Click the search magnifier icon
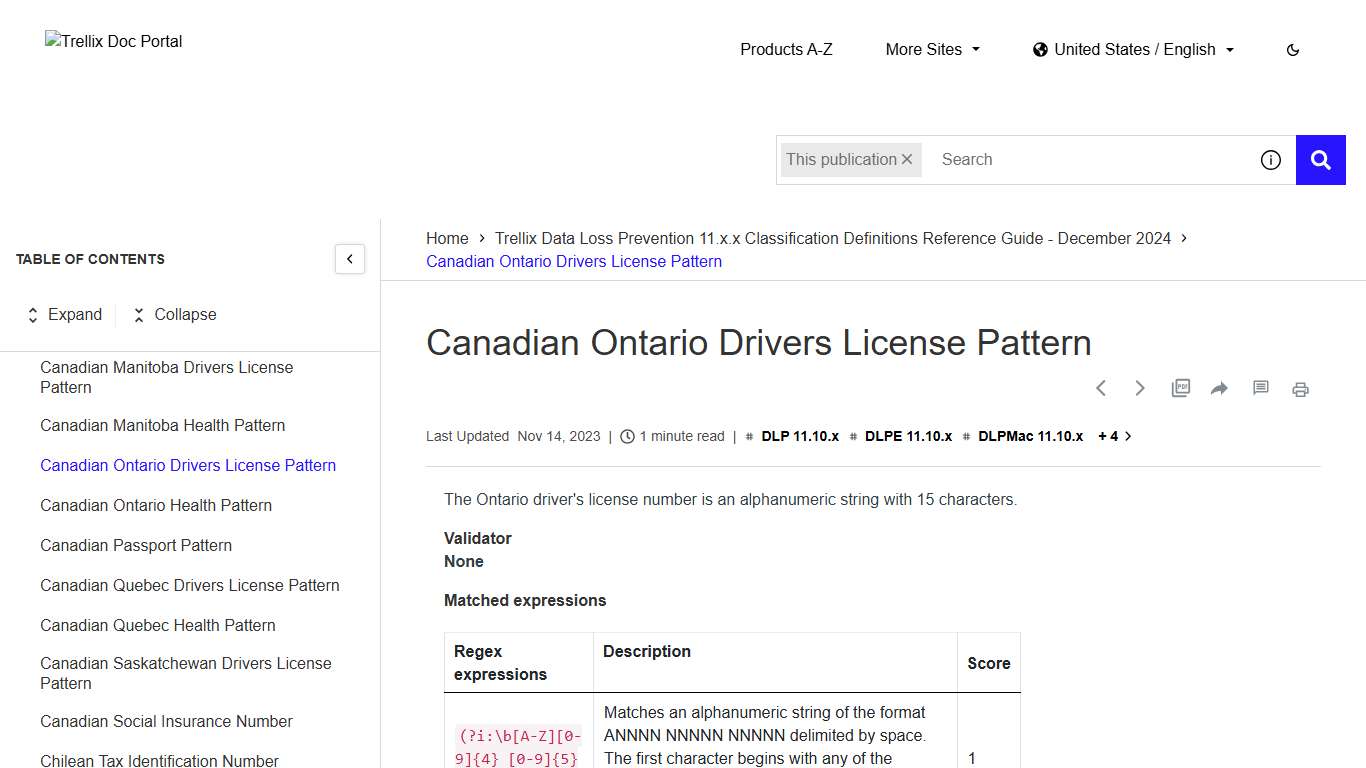Viewport: 1366px width, 768px height. pos(1320,159)
